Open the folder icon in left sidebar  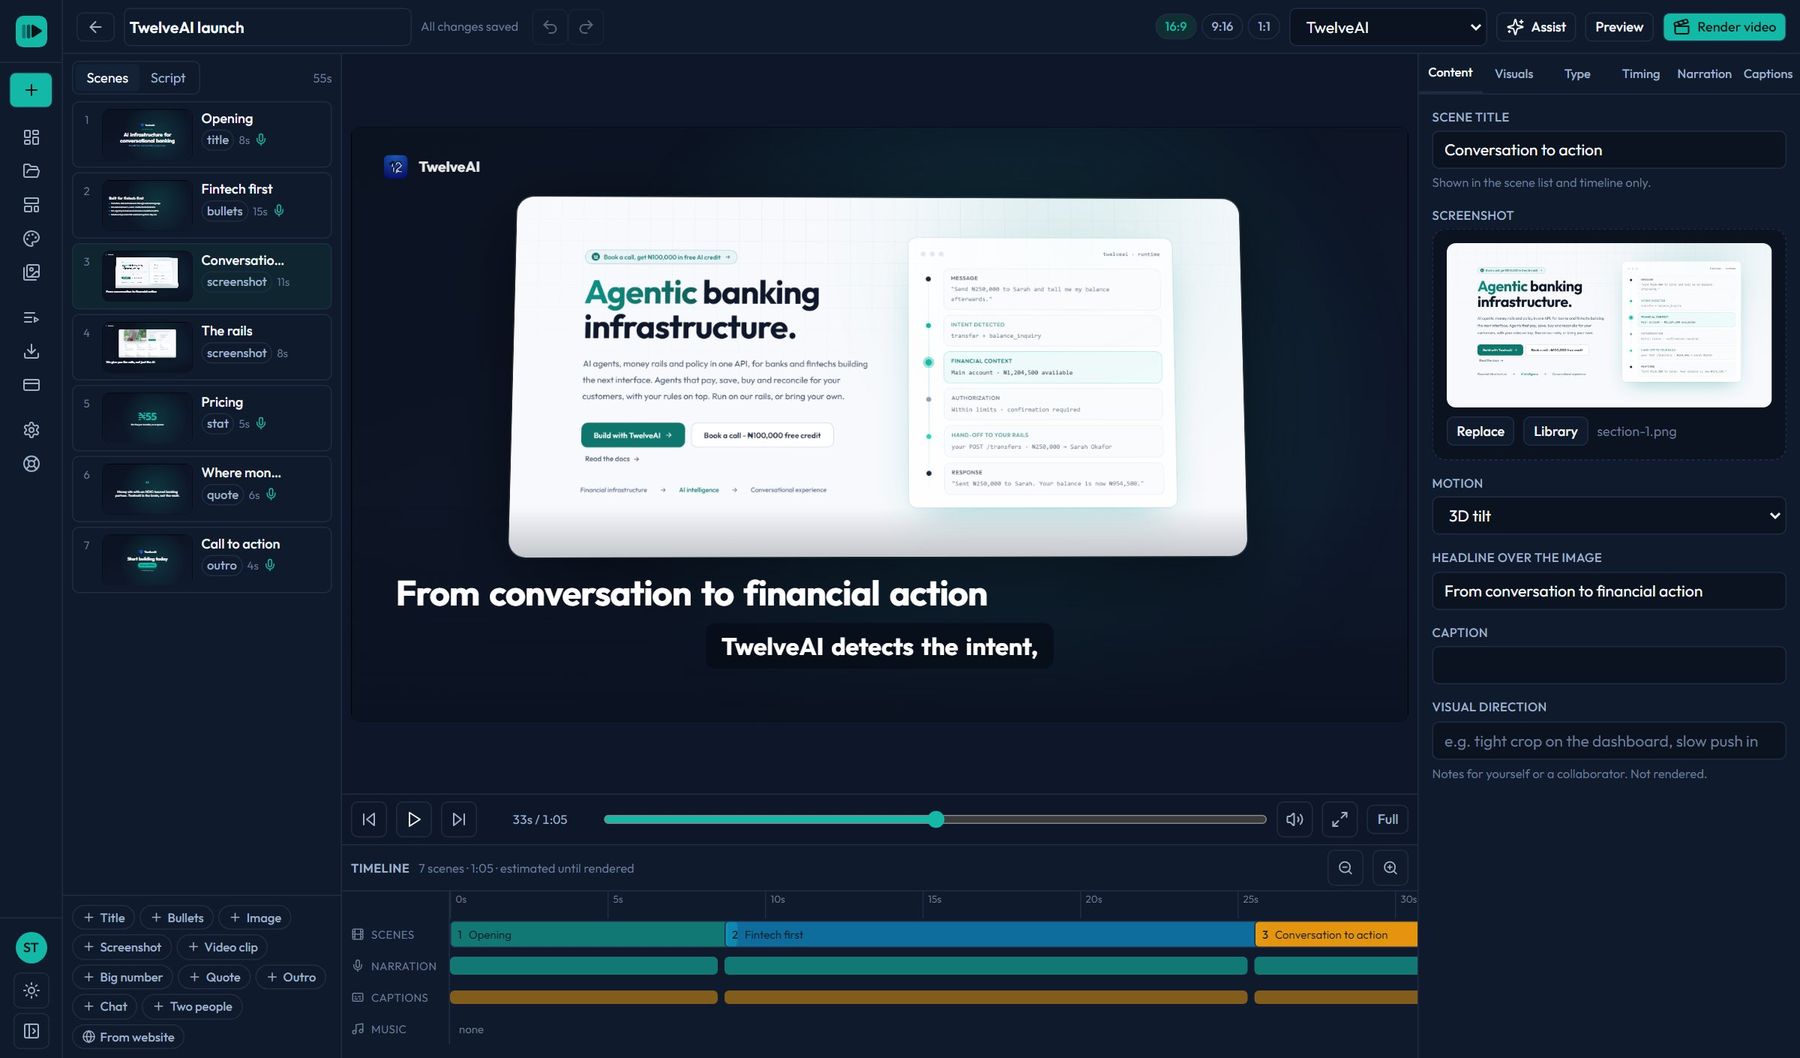pos(31,171)
